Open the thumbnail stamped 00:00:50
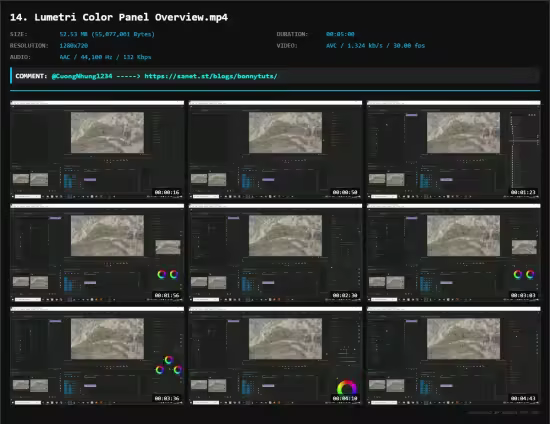 [275, 150]
